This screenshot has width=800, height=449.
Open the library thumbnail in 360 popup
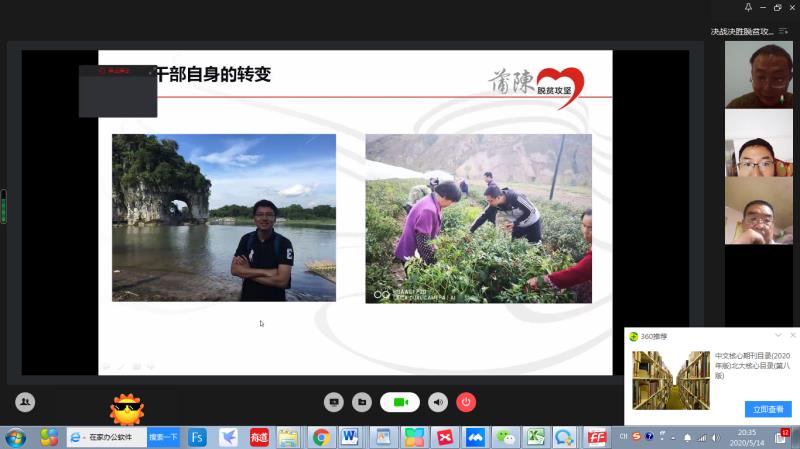(670, 380)
